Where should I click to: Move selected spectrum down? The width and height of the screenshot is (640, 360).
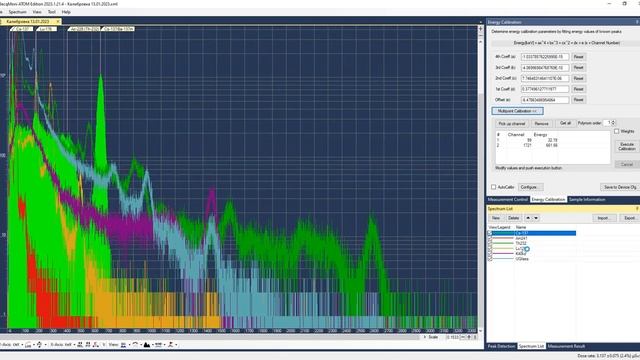(x=536, y=218)
